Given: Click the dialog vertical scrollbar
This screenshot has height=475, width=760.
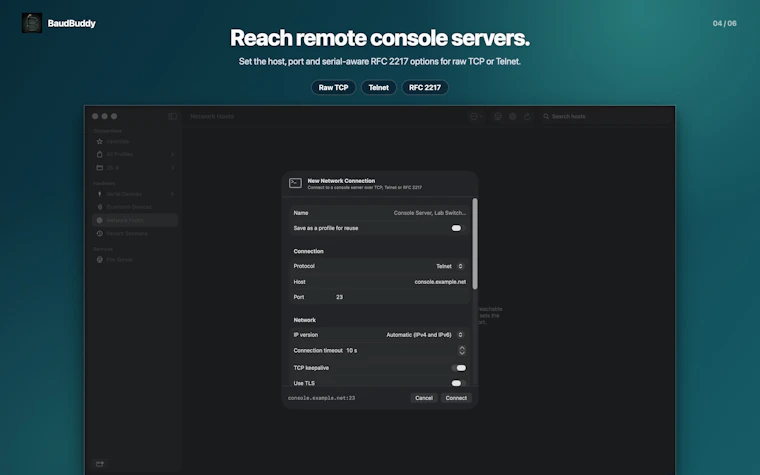Looking at the screenshot, I should [475, 244].
